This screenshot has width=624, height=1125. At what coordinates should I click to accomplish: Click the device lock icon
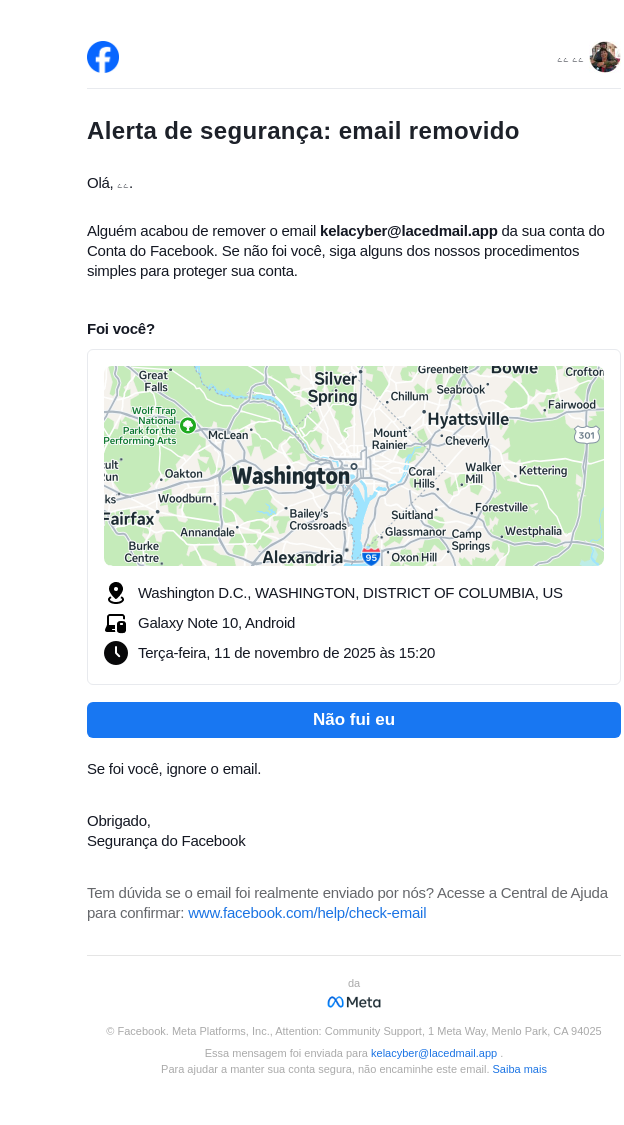116,623
